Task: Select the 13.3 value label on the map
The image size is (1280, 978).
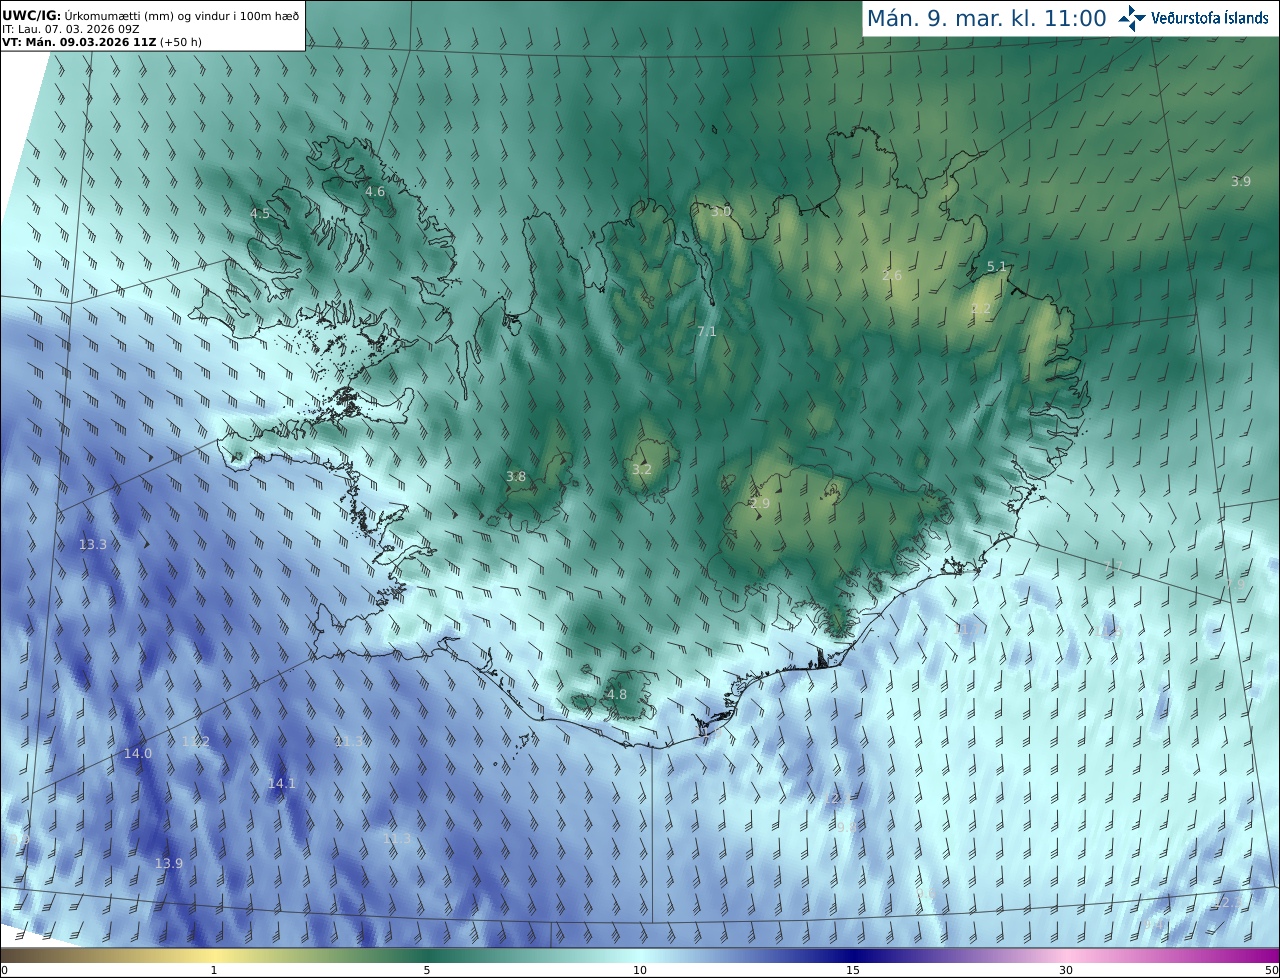Action: [x=93, y=544]
